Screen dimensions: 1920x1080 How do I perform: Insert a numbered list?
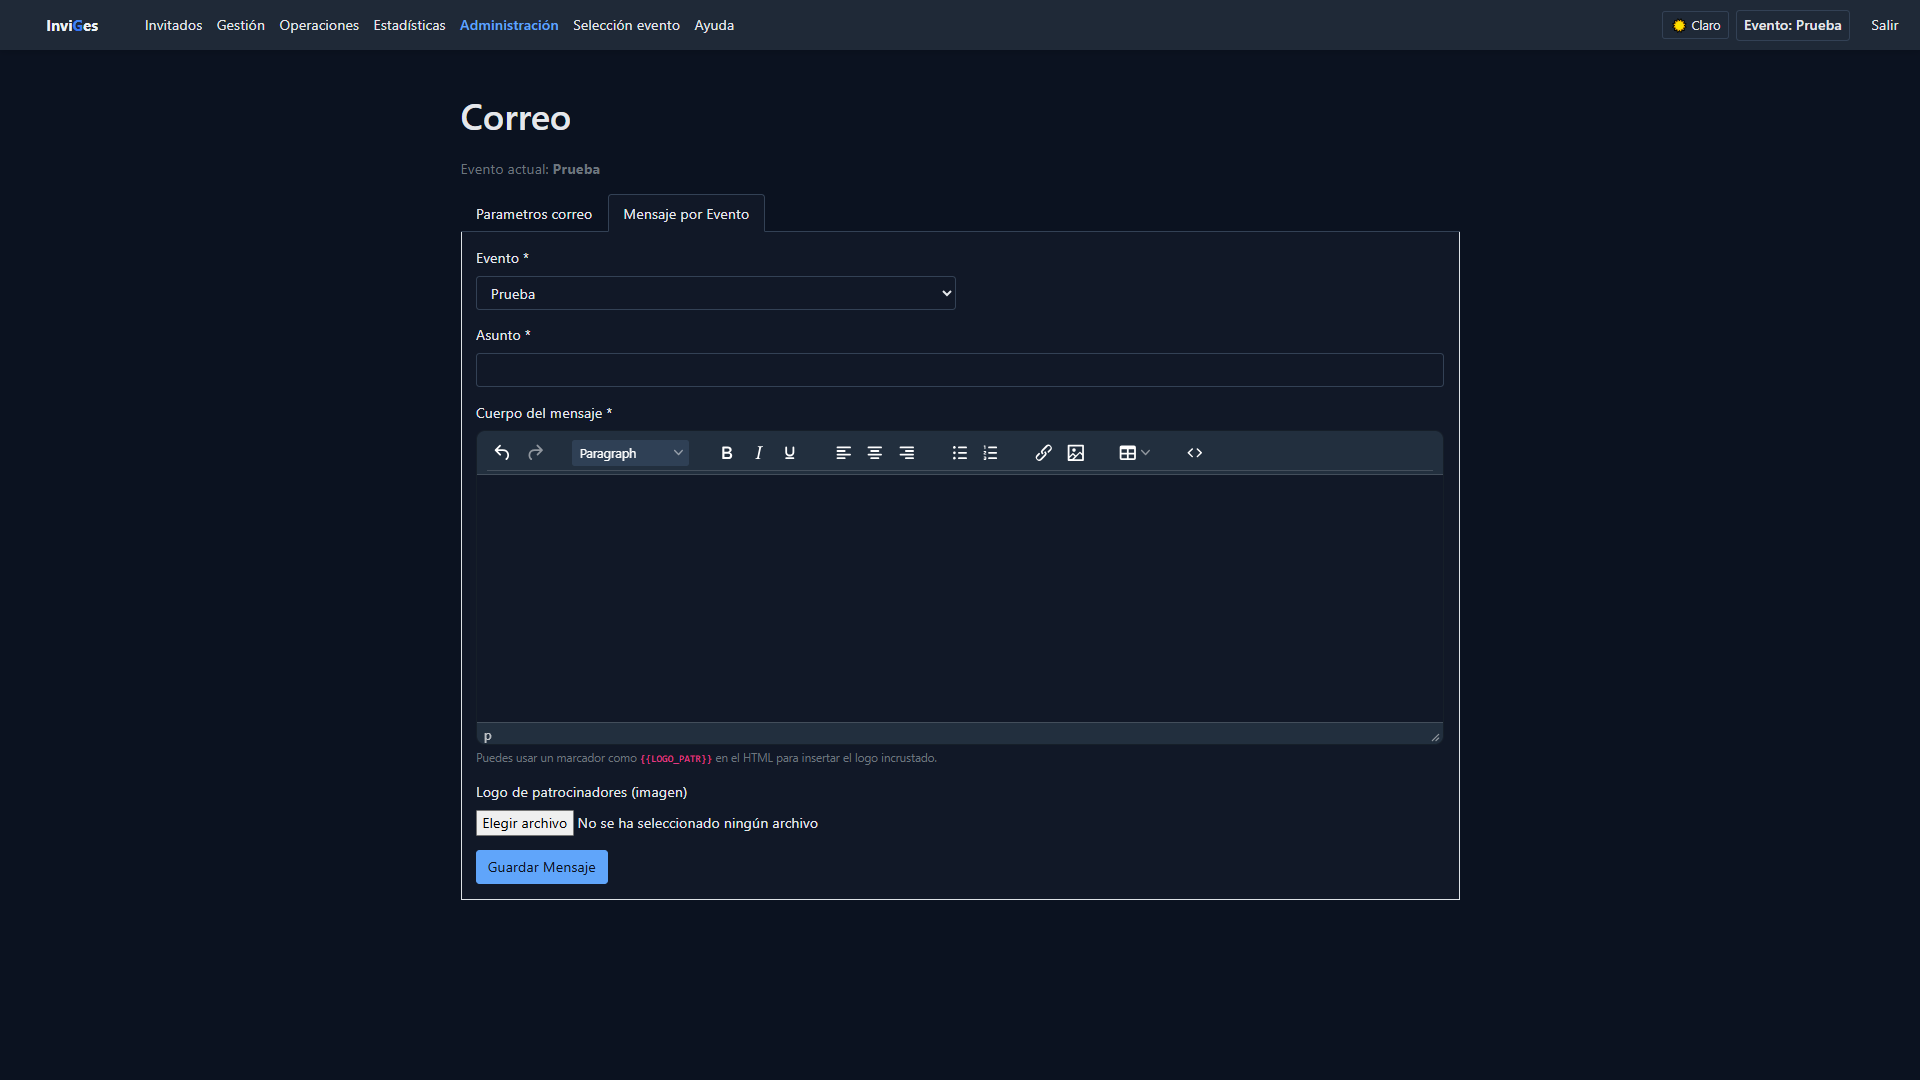[x=990, y=453]
